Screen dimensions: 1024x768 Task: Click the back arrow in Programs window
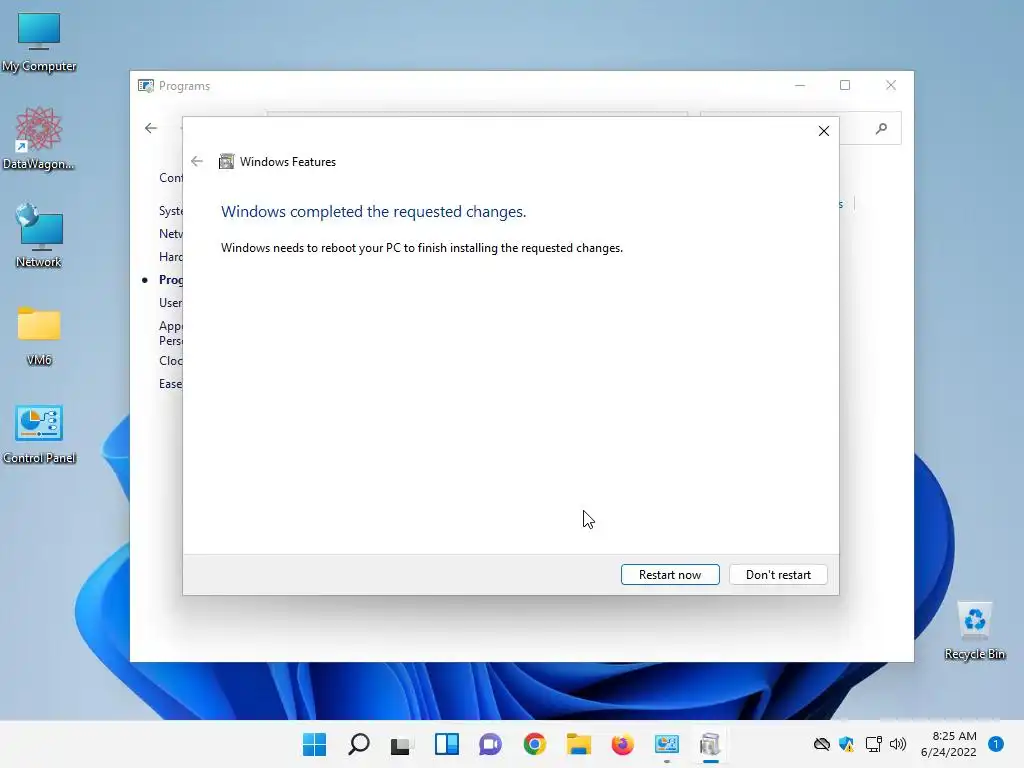(x=151, y=128)
